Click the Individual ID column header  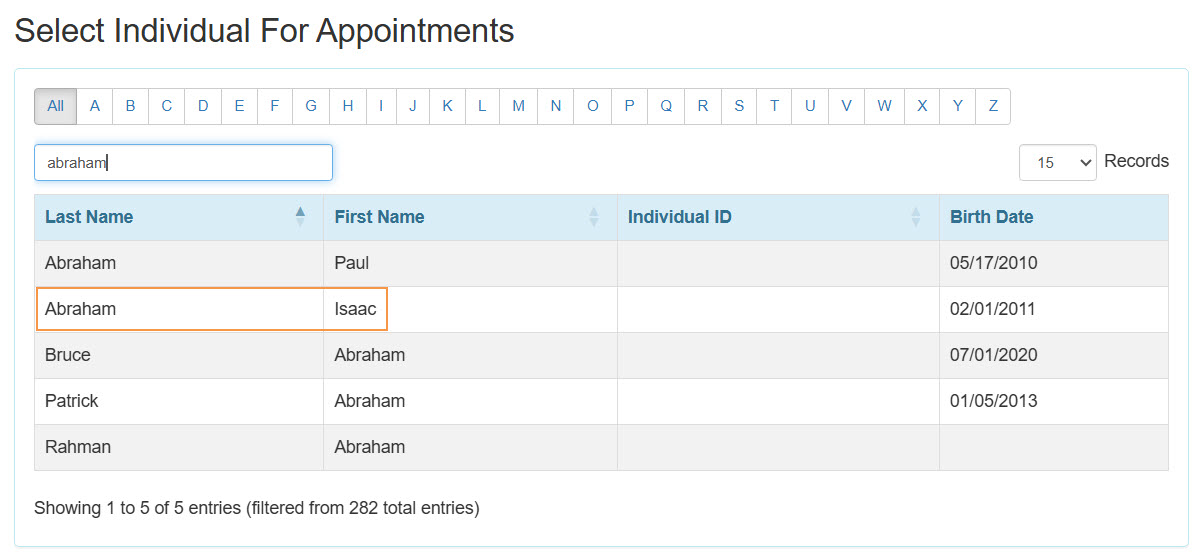[x=679, y=217]
